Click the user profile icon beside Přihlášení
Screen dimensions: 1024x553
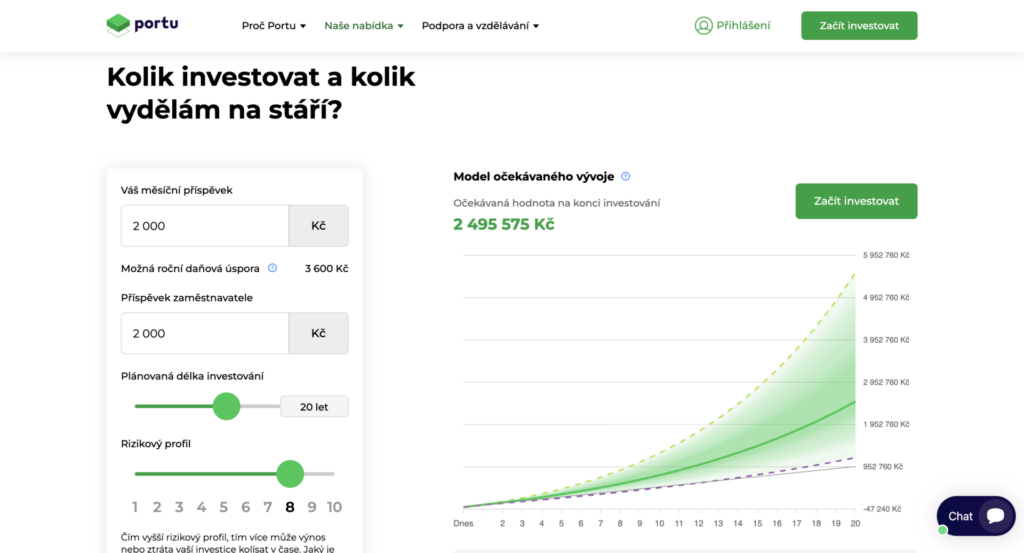click(703, 26)
